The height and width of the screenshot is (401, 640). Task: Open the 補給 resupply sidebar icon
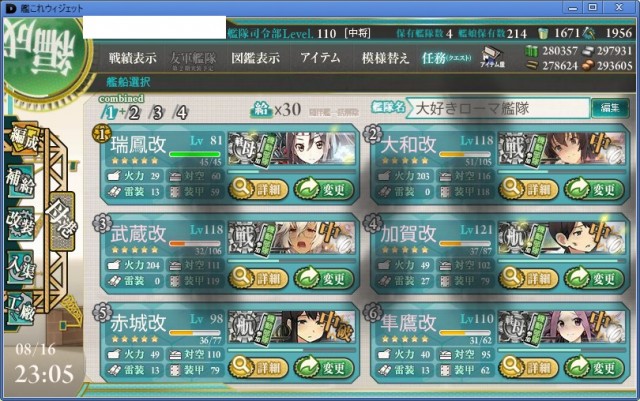click(20, 181)
